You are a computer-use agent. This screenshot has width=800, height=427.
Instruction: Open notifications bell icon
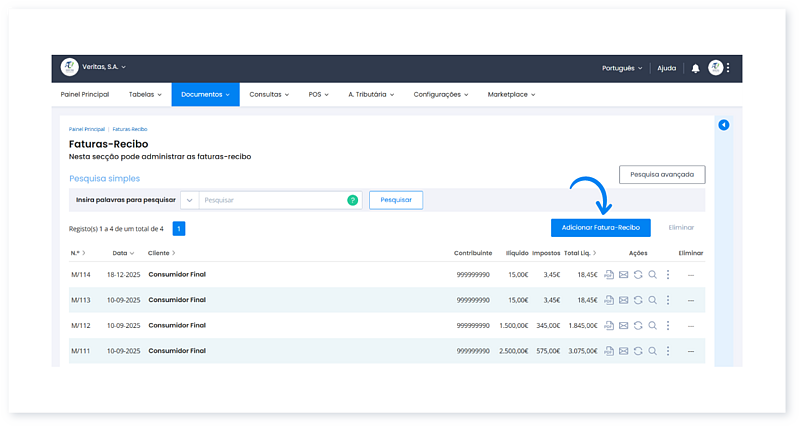click(696, 68)
